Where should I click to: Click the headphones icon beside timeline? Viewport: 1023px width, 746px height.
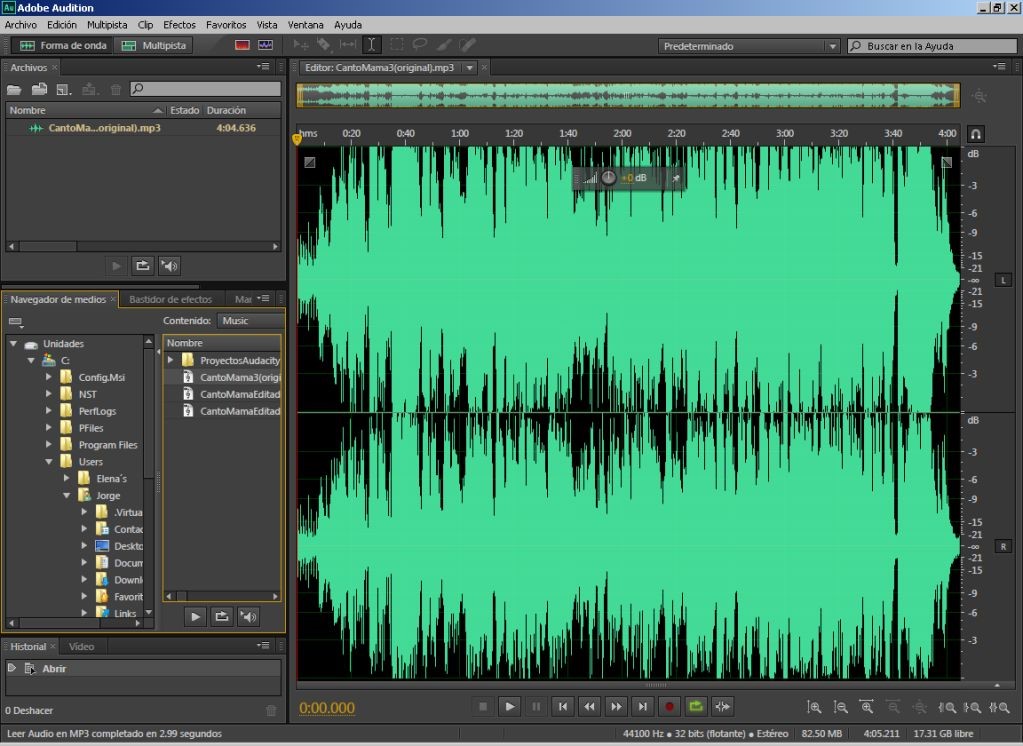click(976, 134)
